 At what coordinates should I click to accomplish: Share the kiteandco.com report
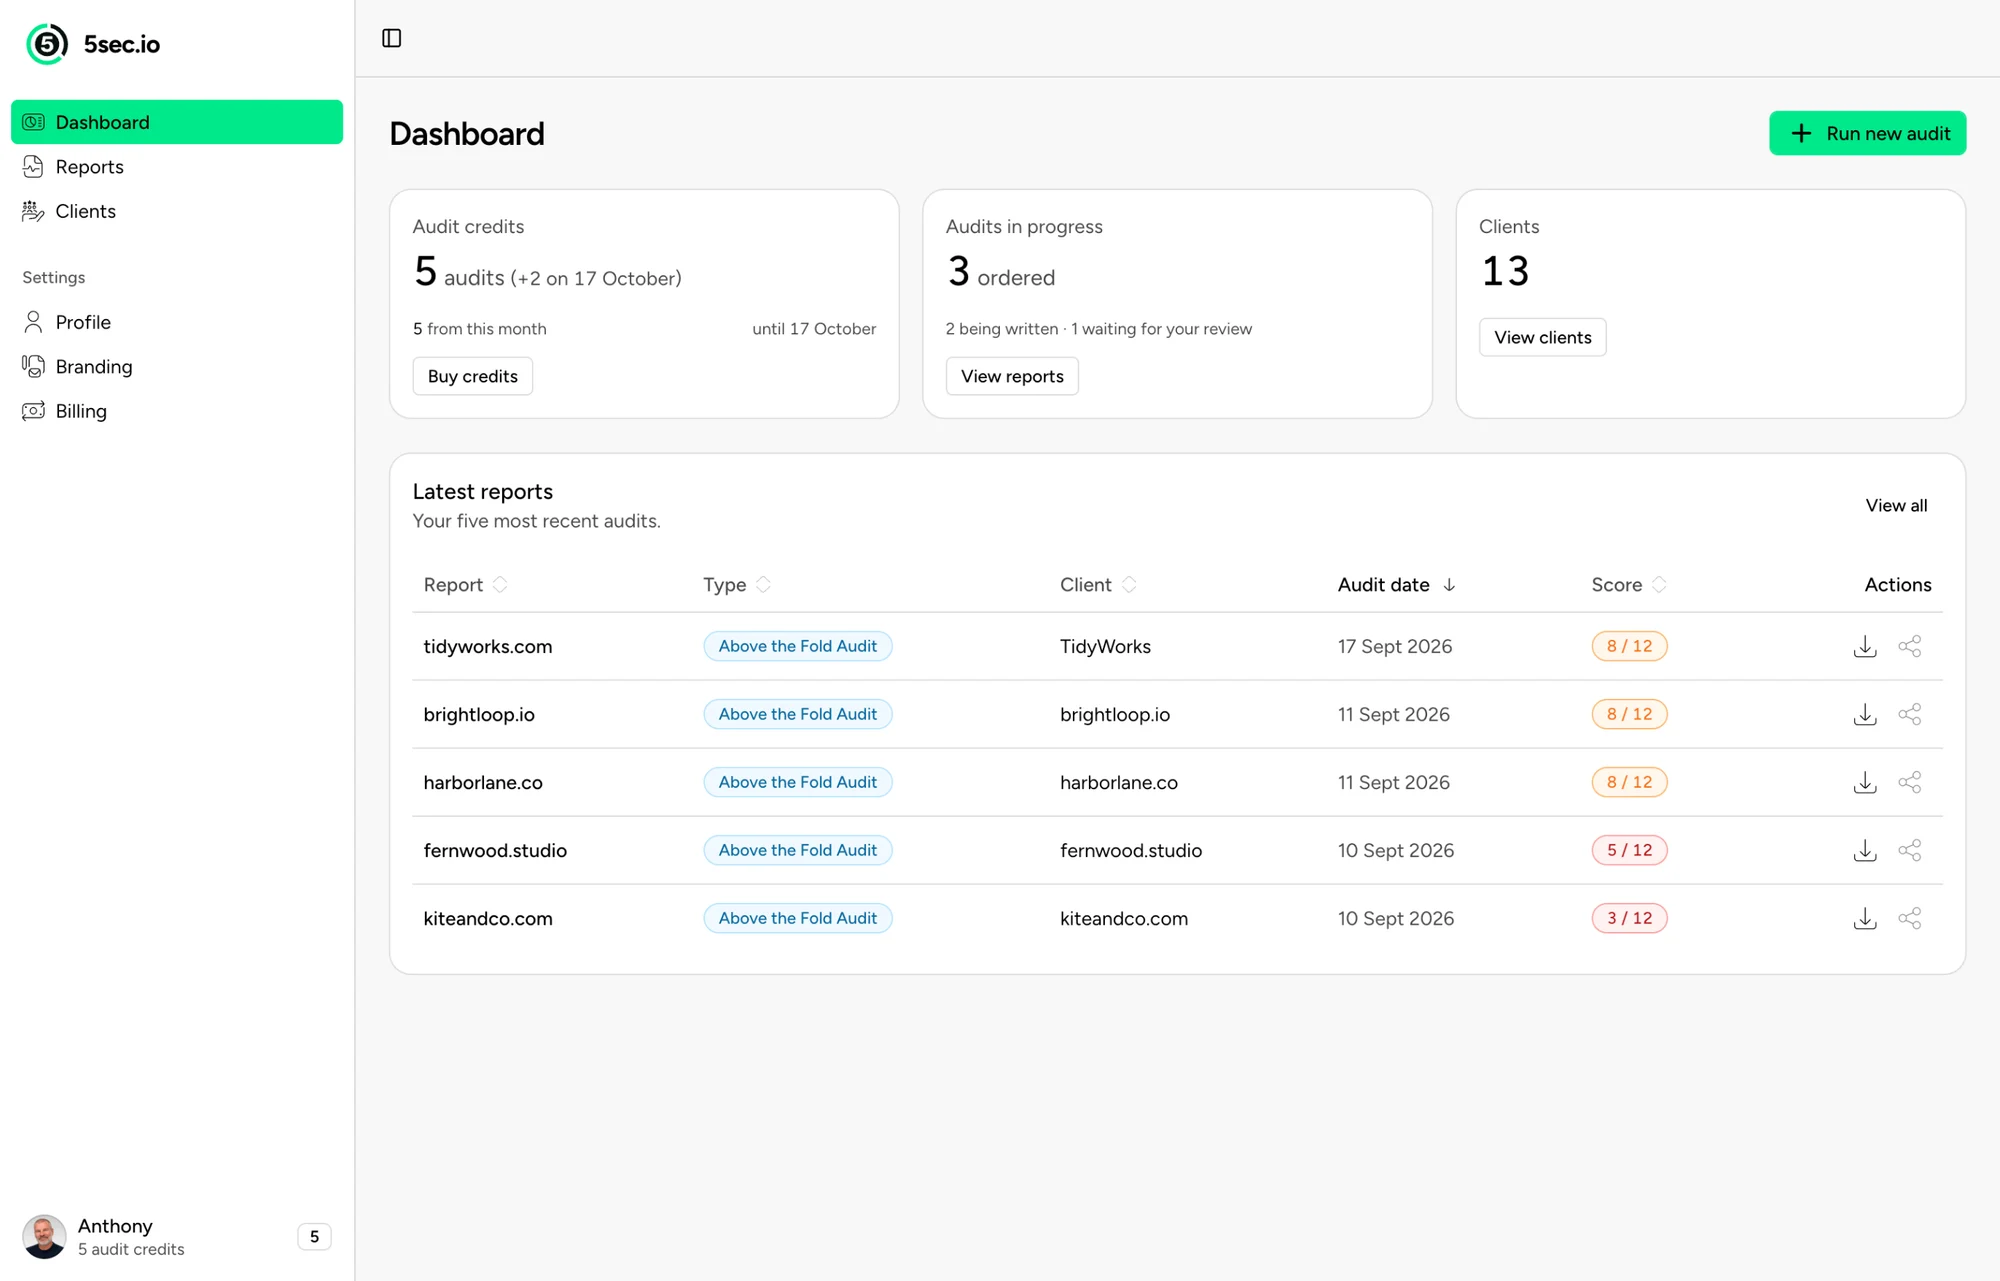1910,918
